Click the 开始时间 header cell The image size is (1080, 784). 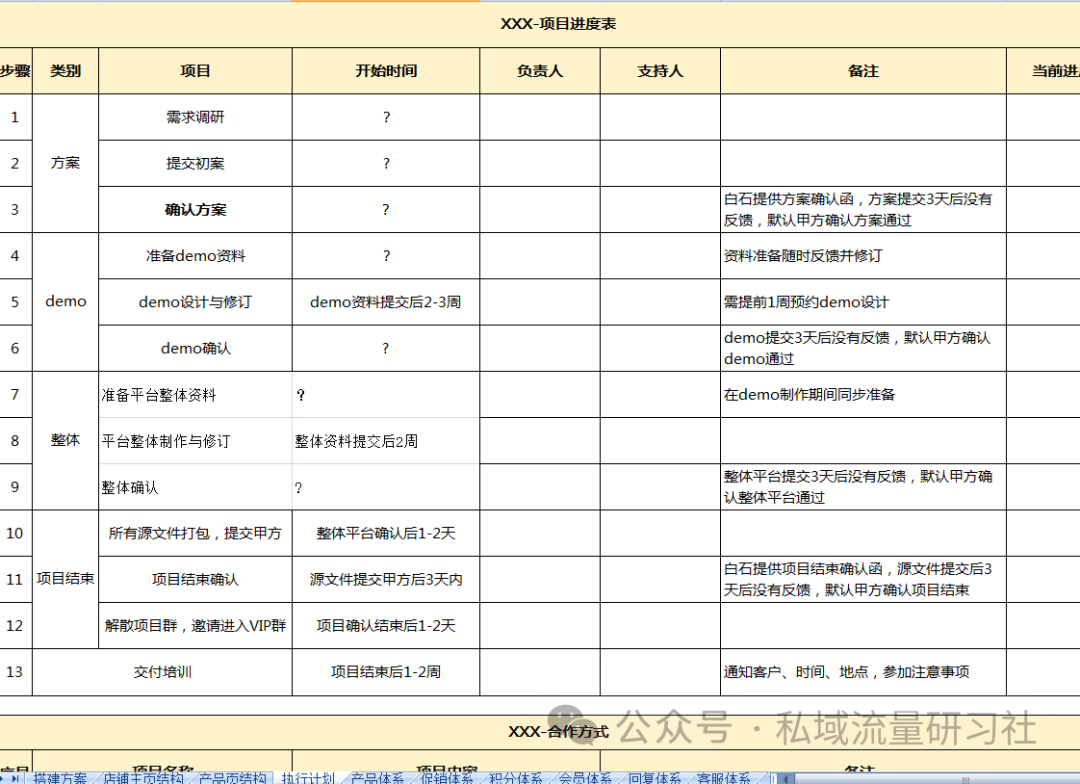[x=386, y=71]
